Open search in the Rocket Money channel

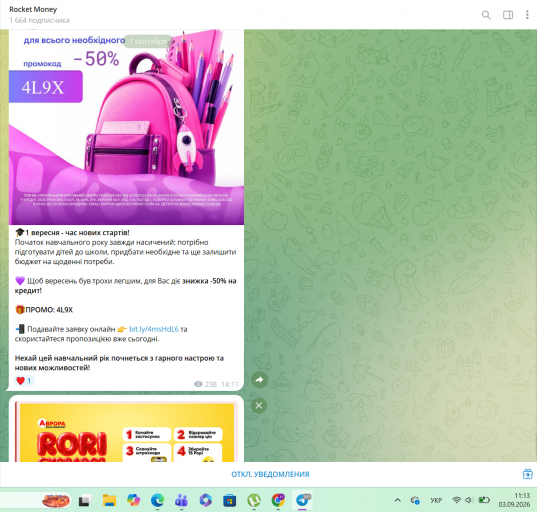[486, 15]
